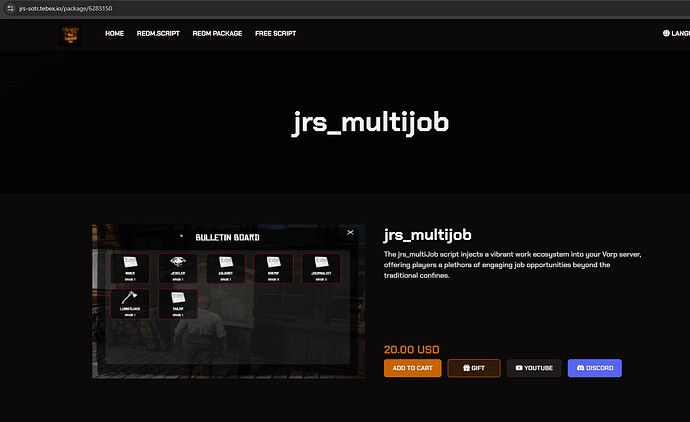690x422 pixels.
Task: Click the GIFT button
Action: (473, 368)
